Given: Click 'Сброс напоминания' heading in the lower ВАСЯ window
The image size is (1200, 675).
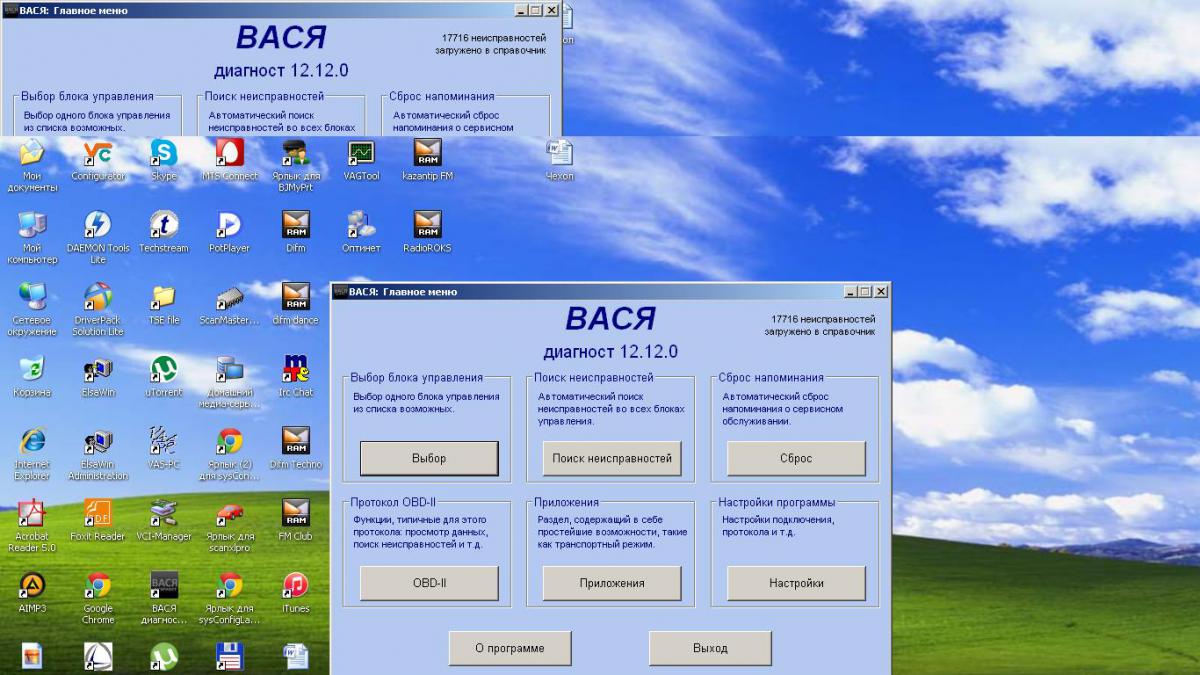Looking at the screenshot, I should (771, 377).
